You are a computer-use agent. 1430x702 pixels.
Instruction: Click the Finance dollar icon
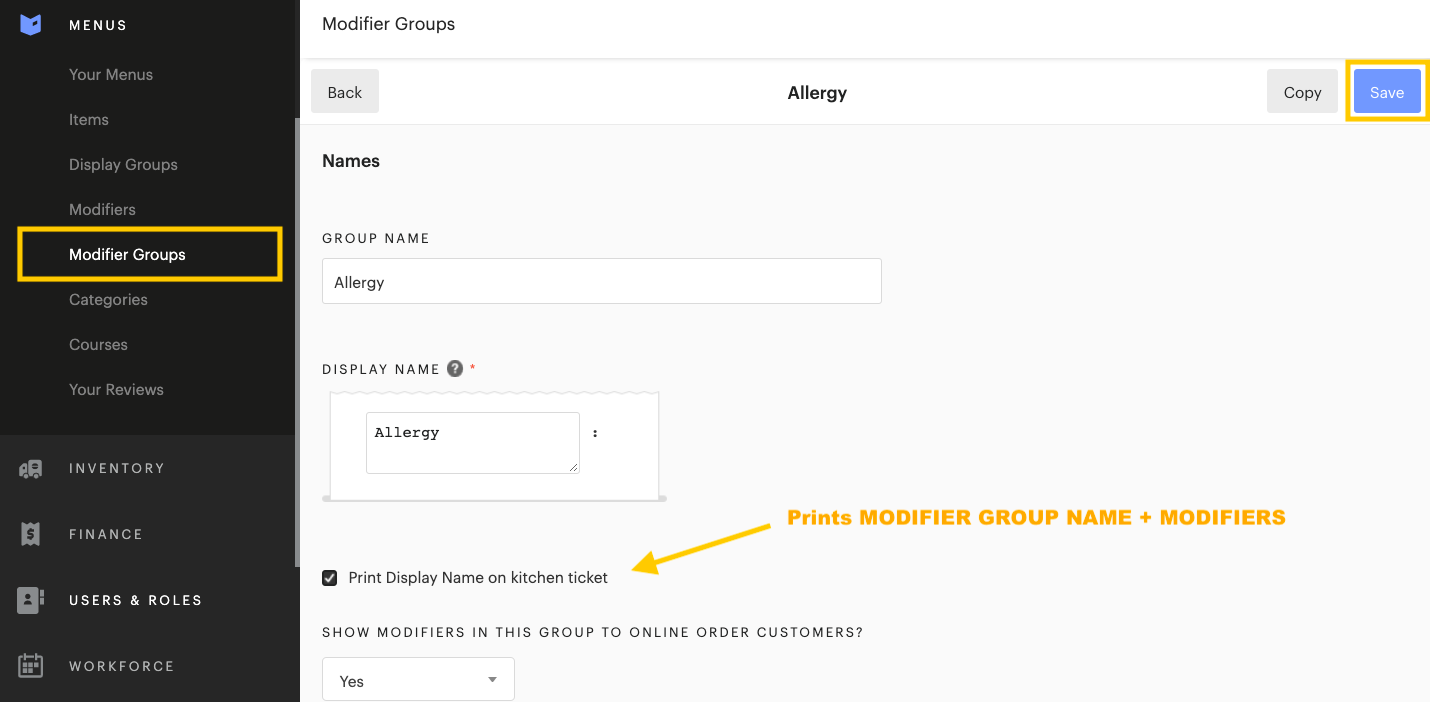tap(30, 533)
